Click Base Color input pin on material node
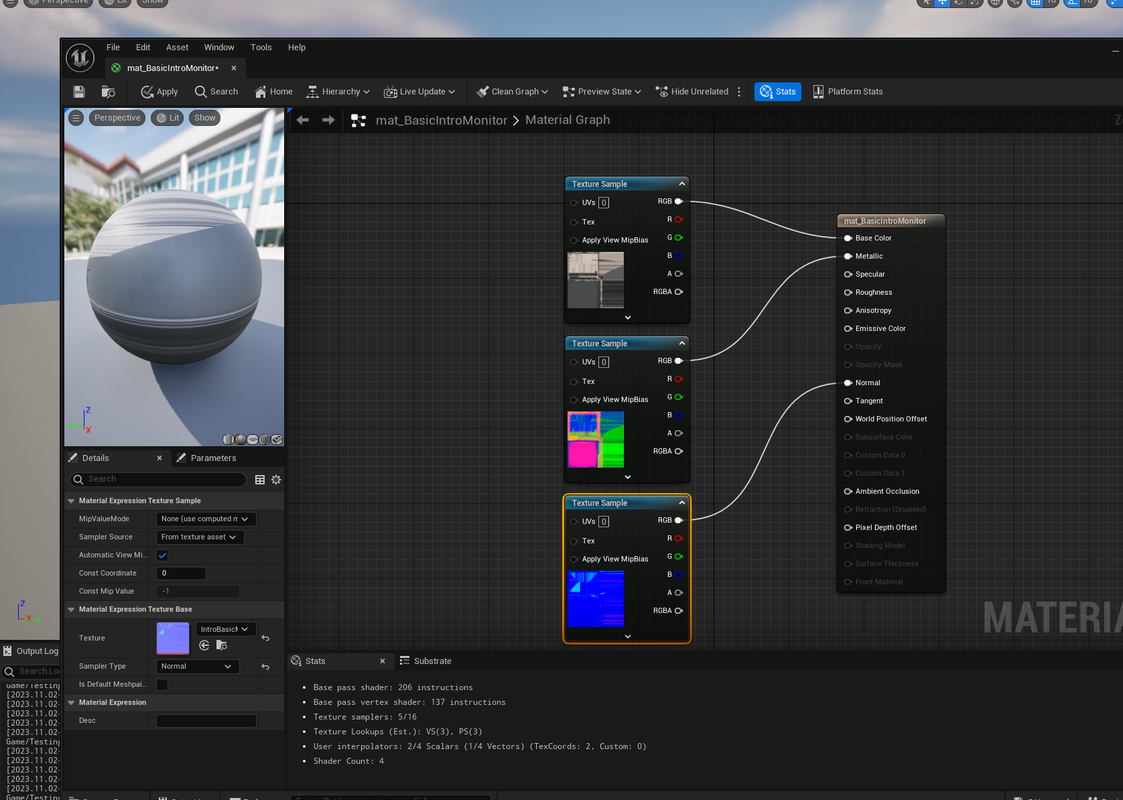Screen dimensions: 1123x800 click(x=848, y=238)
